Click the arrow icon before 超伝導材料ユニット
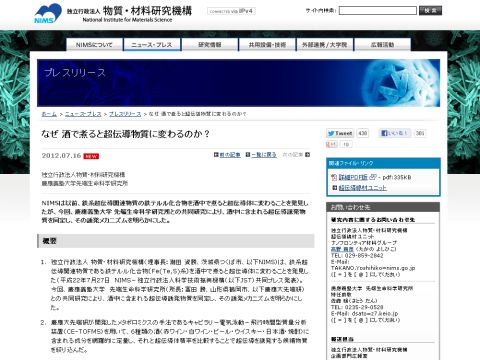480x360 pixels. pos(335,188)
